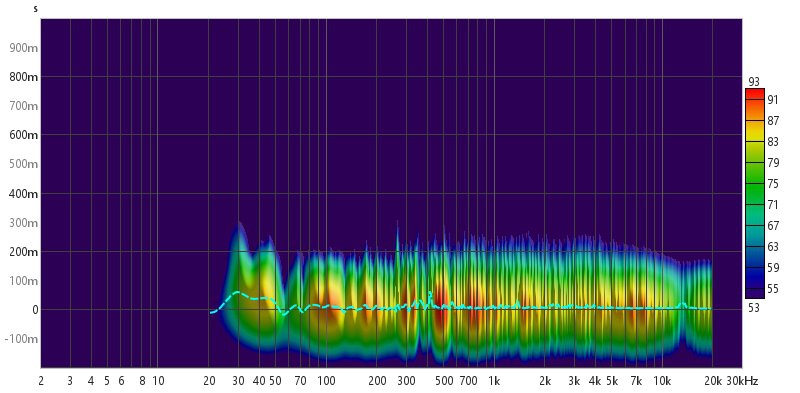This screenshot has height=393, width=800.
Task: Click the -100m time axis label
Action: coord(22,339)
